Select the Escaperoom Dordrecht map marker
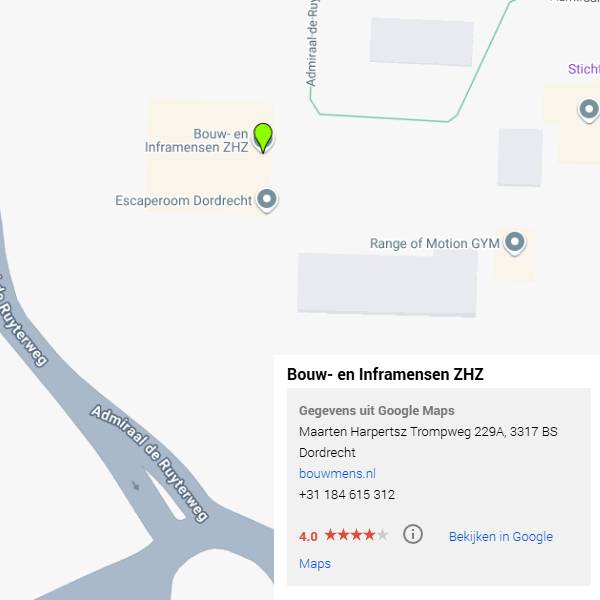Screen dimensions: 600x600 click(267, 200)
